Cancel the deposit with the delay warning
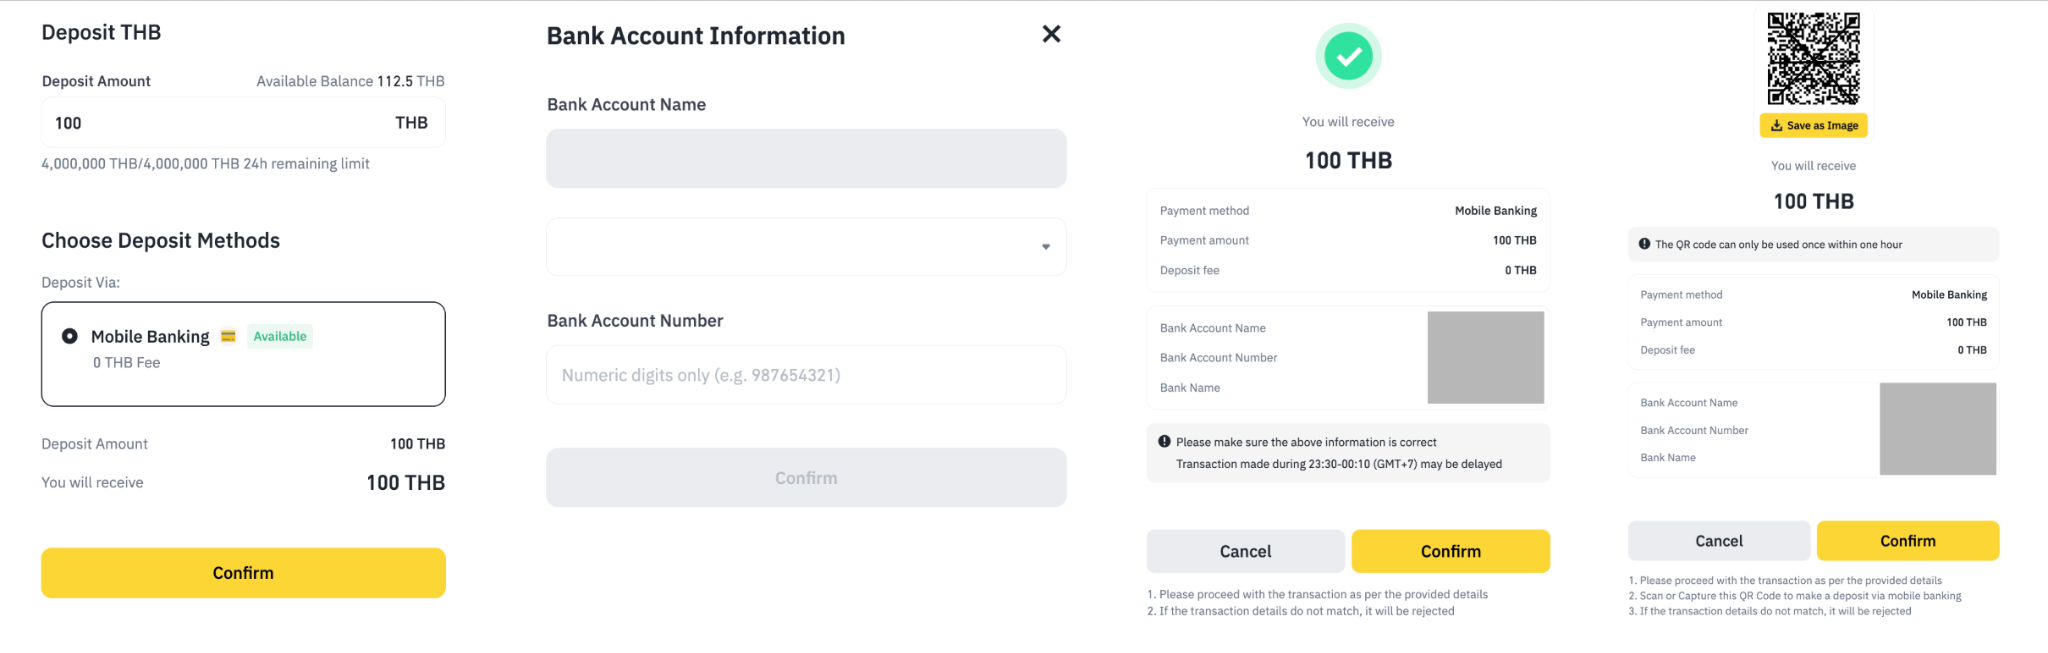Screen dimensions: 2048x653 click(x=1245, y=551)
